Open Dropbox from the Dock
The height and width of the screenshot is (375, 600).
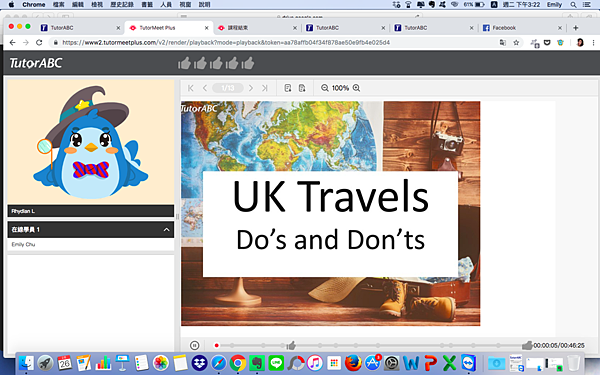[199, 363]
